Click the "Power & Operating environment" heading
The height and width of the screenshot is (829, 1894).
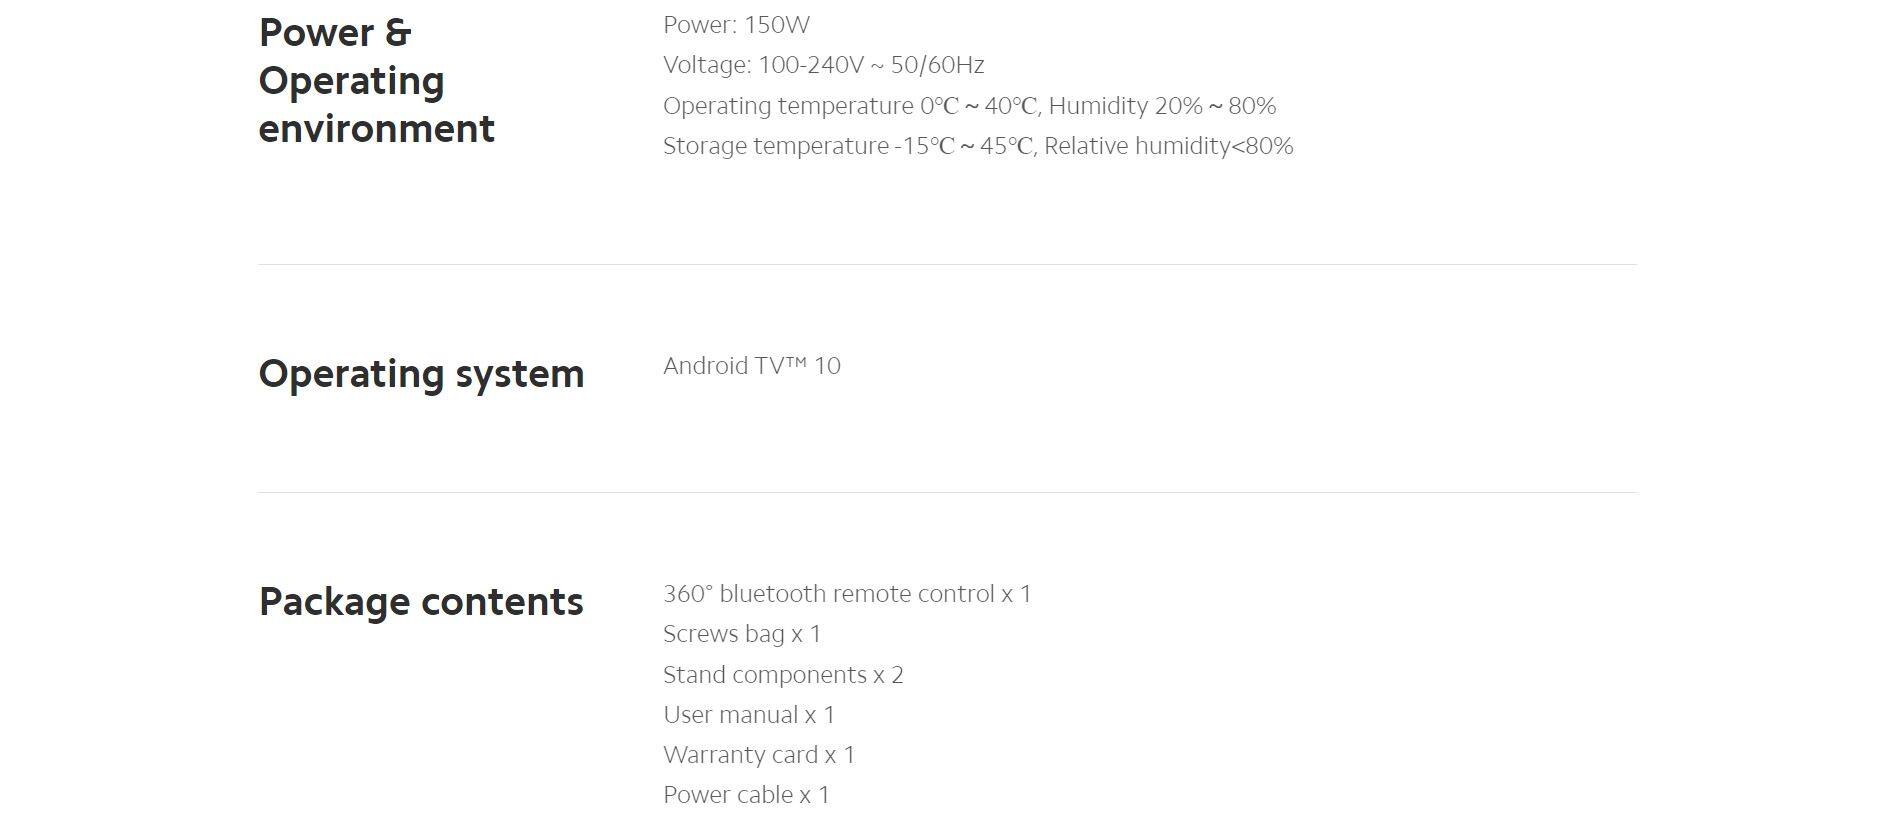376,81
